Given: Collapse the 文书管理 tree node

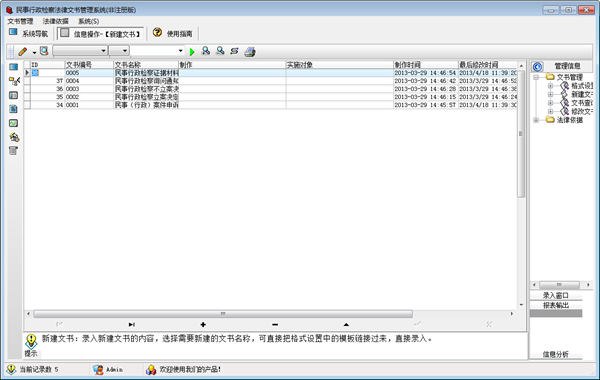Looking at the screenshot, I should [x=536, y=77].
